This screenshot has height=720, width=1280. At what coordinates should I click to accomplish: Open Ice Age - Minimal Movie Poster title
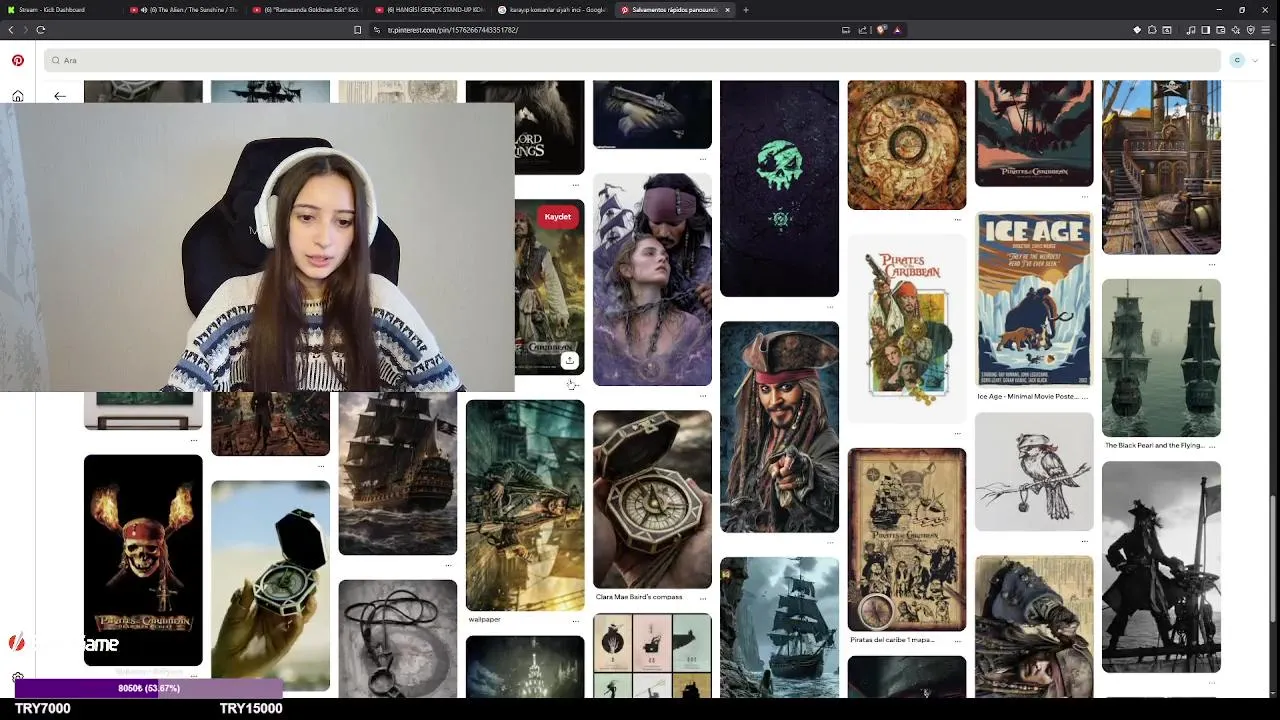(x=1027, y=396)
